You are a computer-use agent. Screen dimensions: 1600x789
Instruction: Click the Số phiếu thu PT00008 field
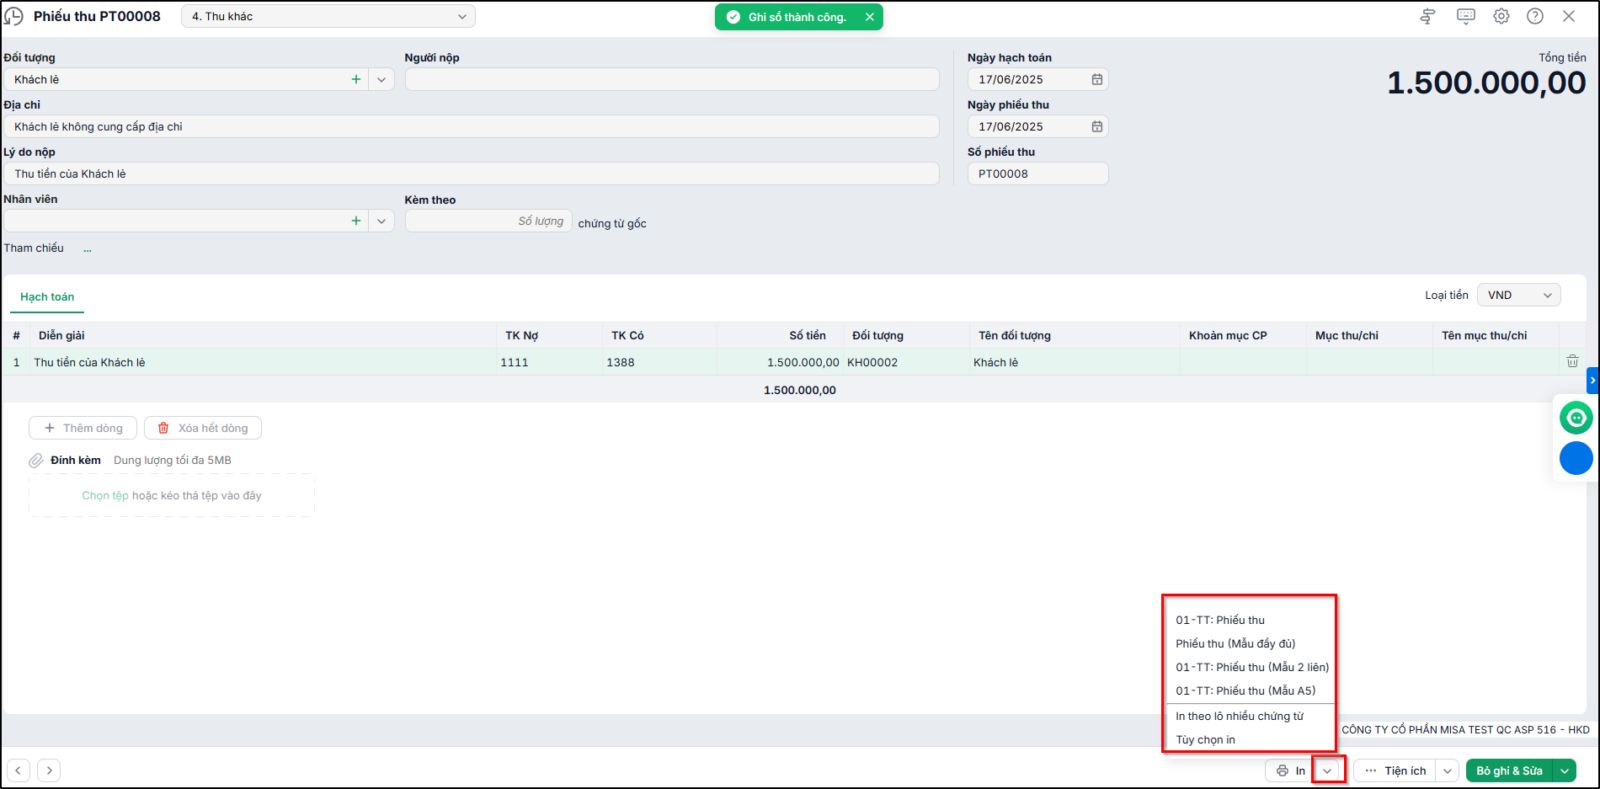click(x=1038, y=173)
